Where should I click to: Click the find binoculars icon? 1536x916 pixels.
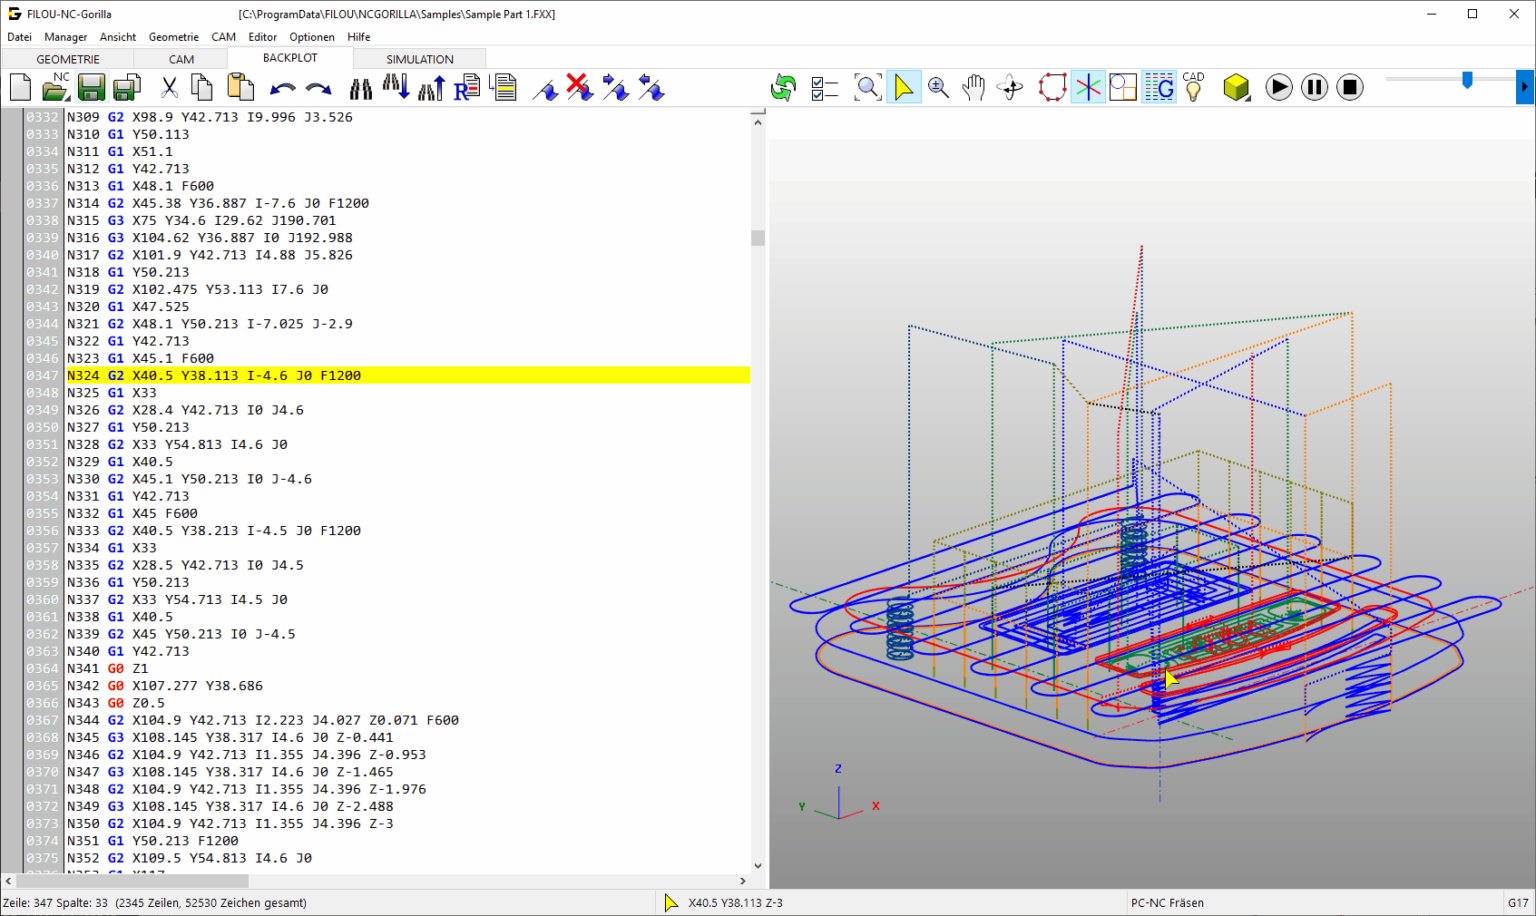pos(360,88)
